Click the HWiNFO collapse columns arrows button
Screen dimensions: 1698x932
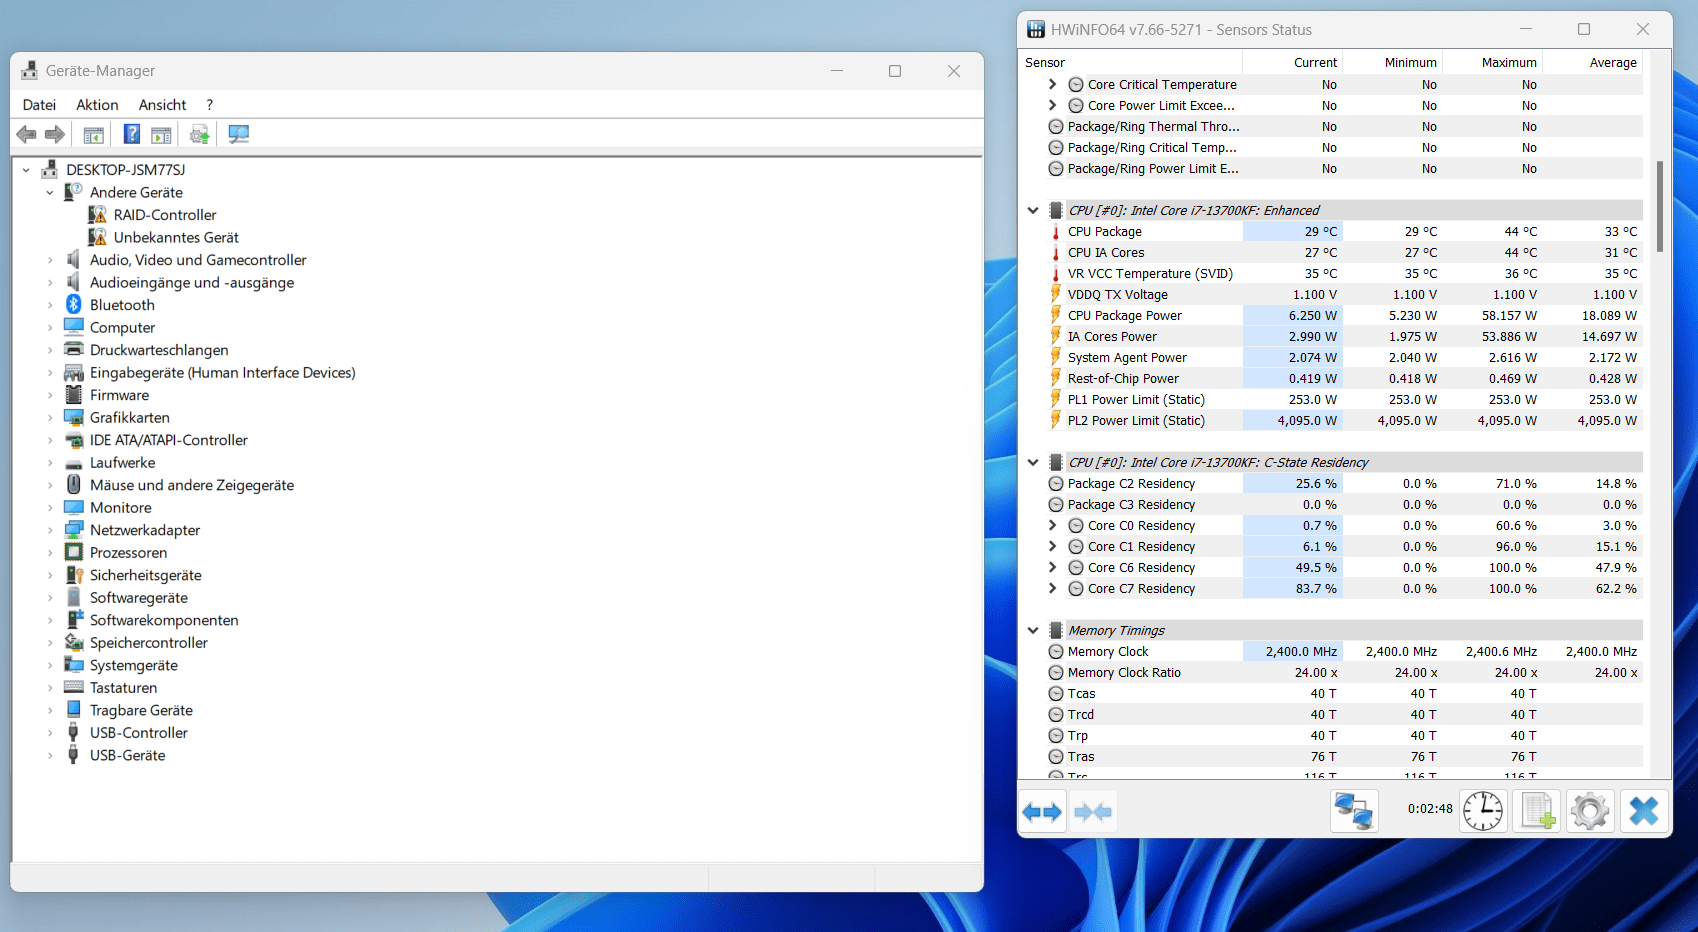(1093, 812)
